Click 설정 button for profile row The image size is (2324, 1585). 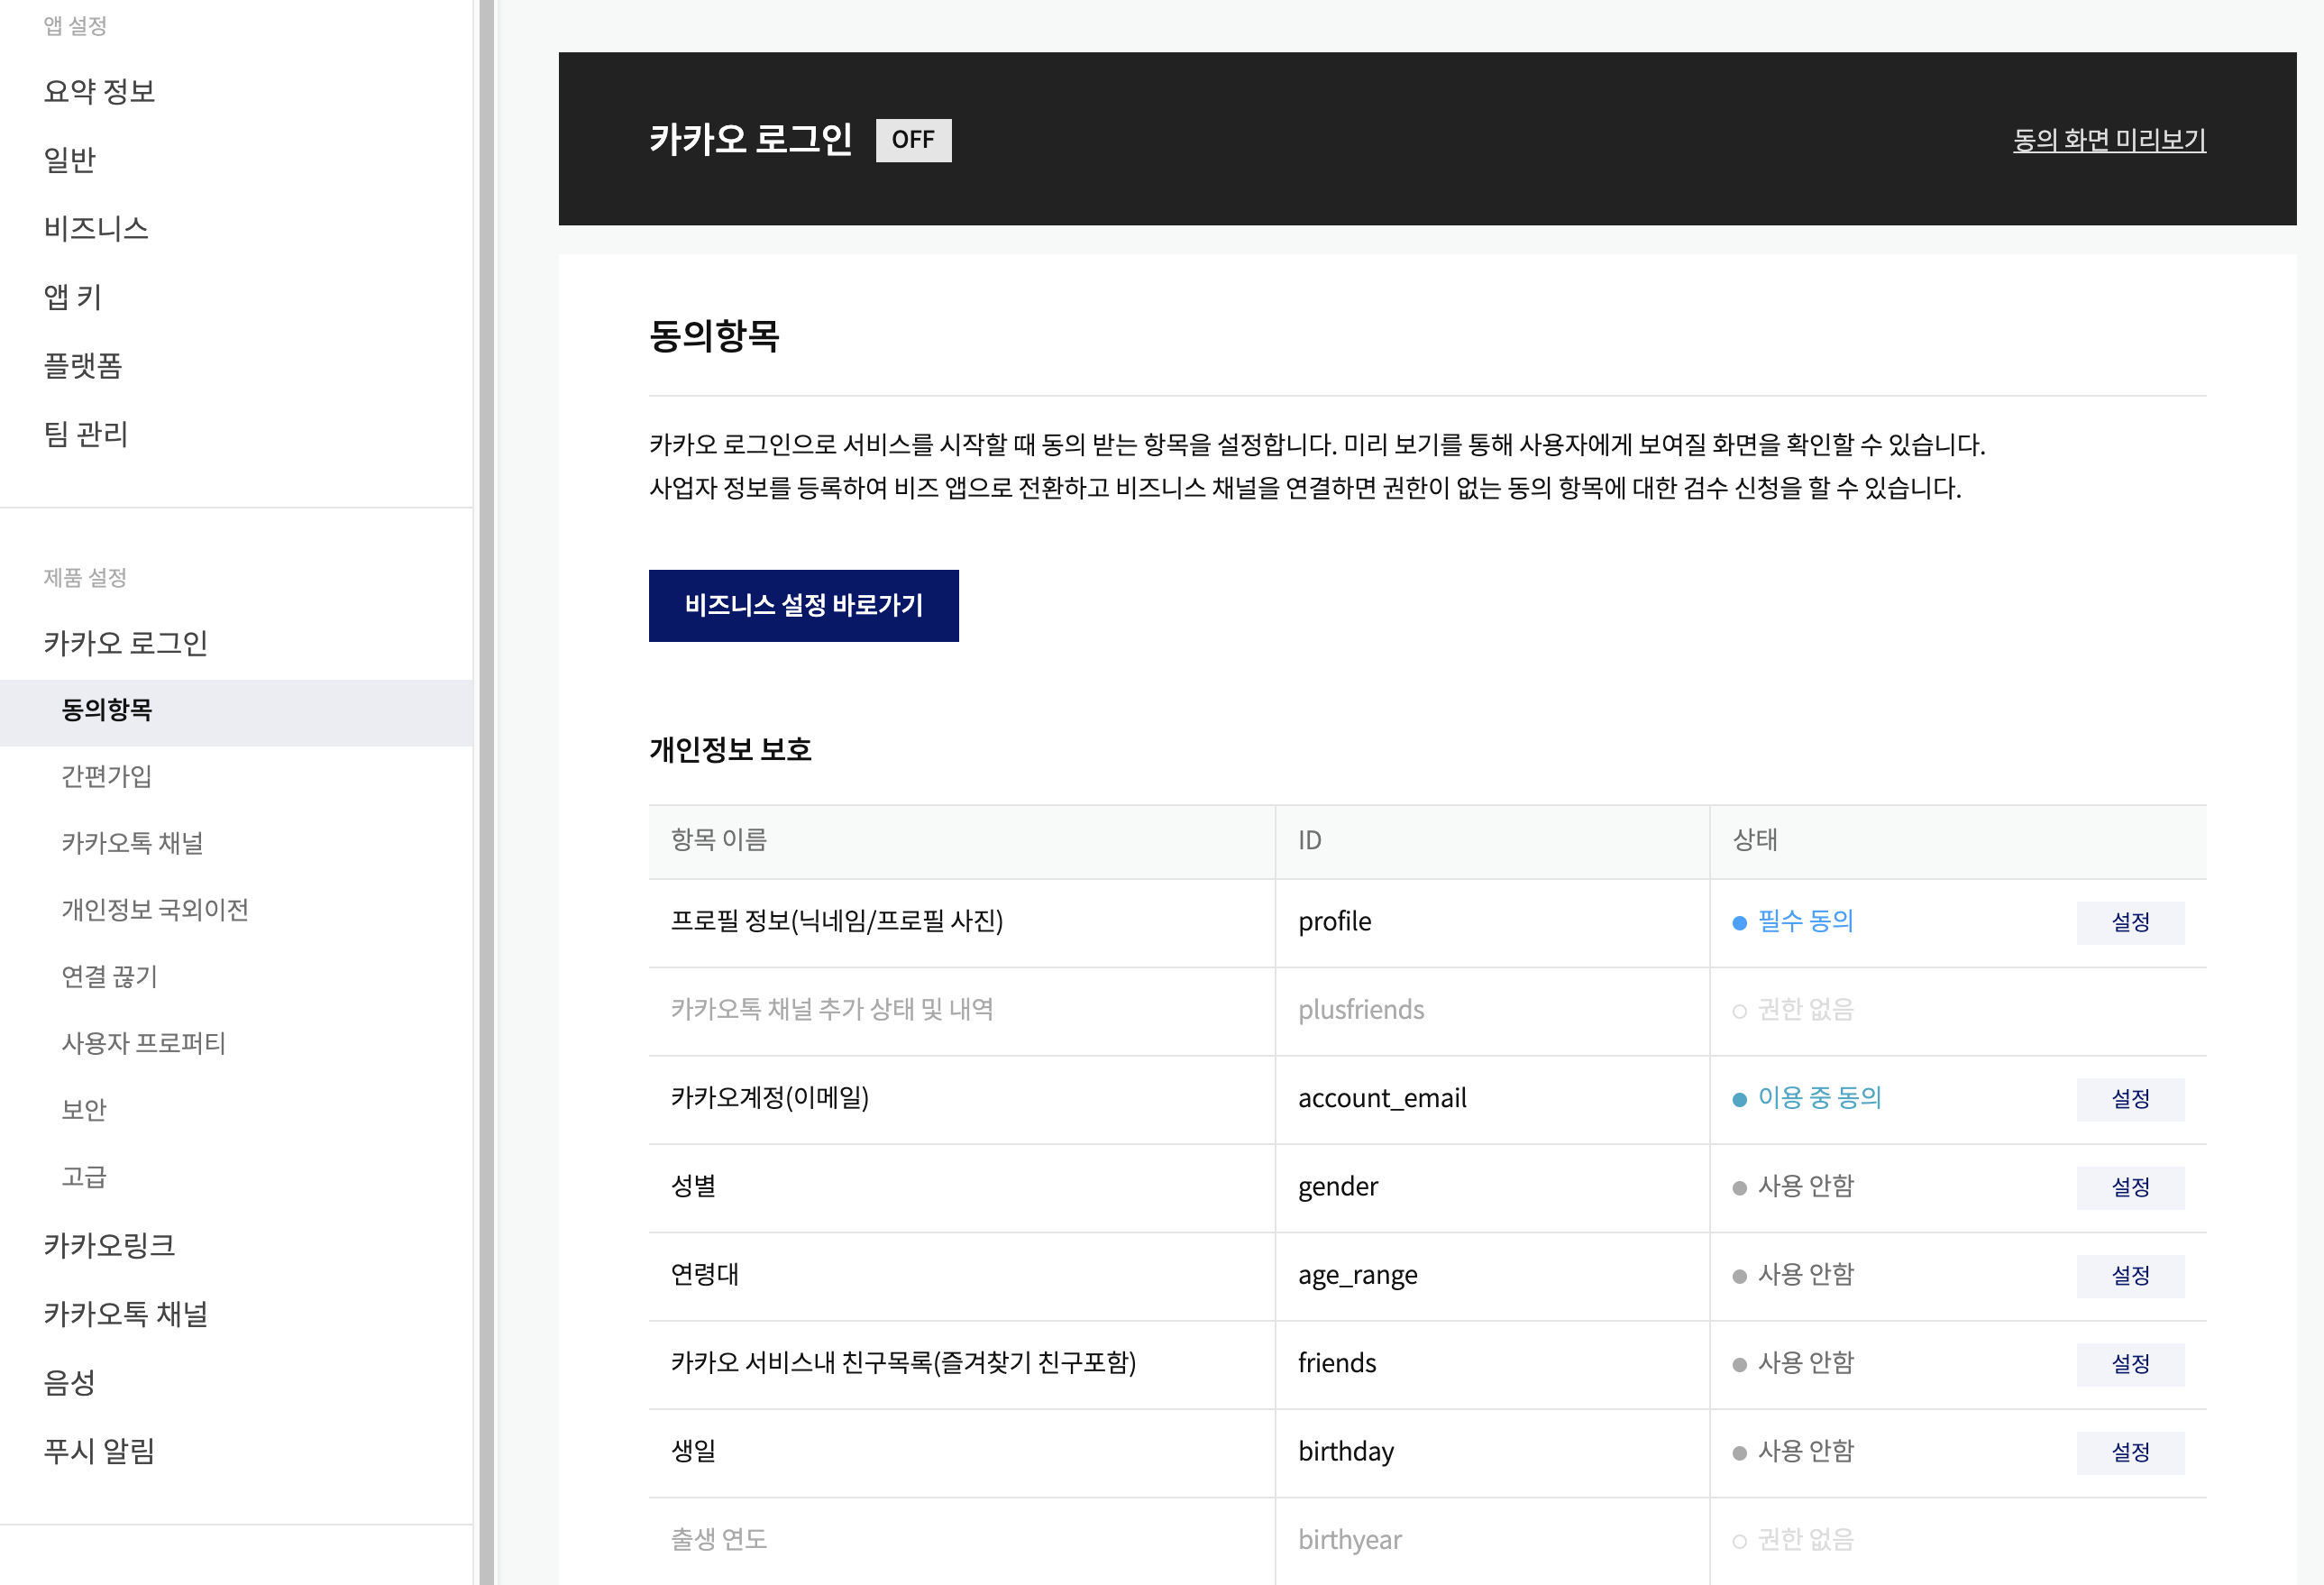tap(2130, 922)
